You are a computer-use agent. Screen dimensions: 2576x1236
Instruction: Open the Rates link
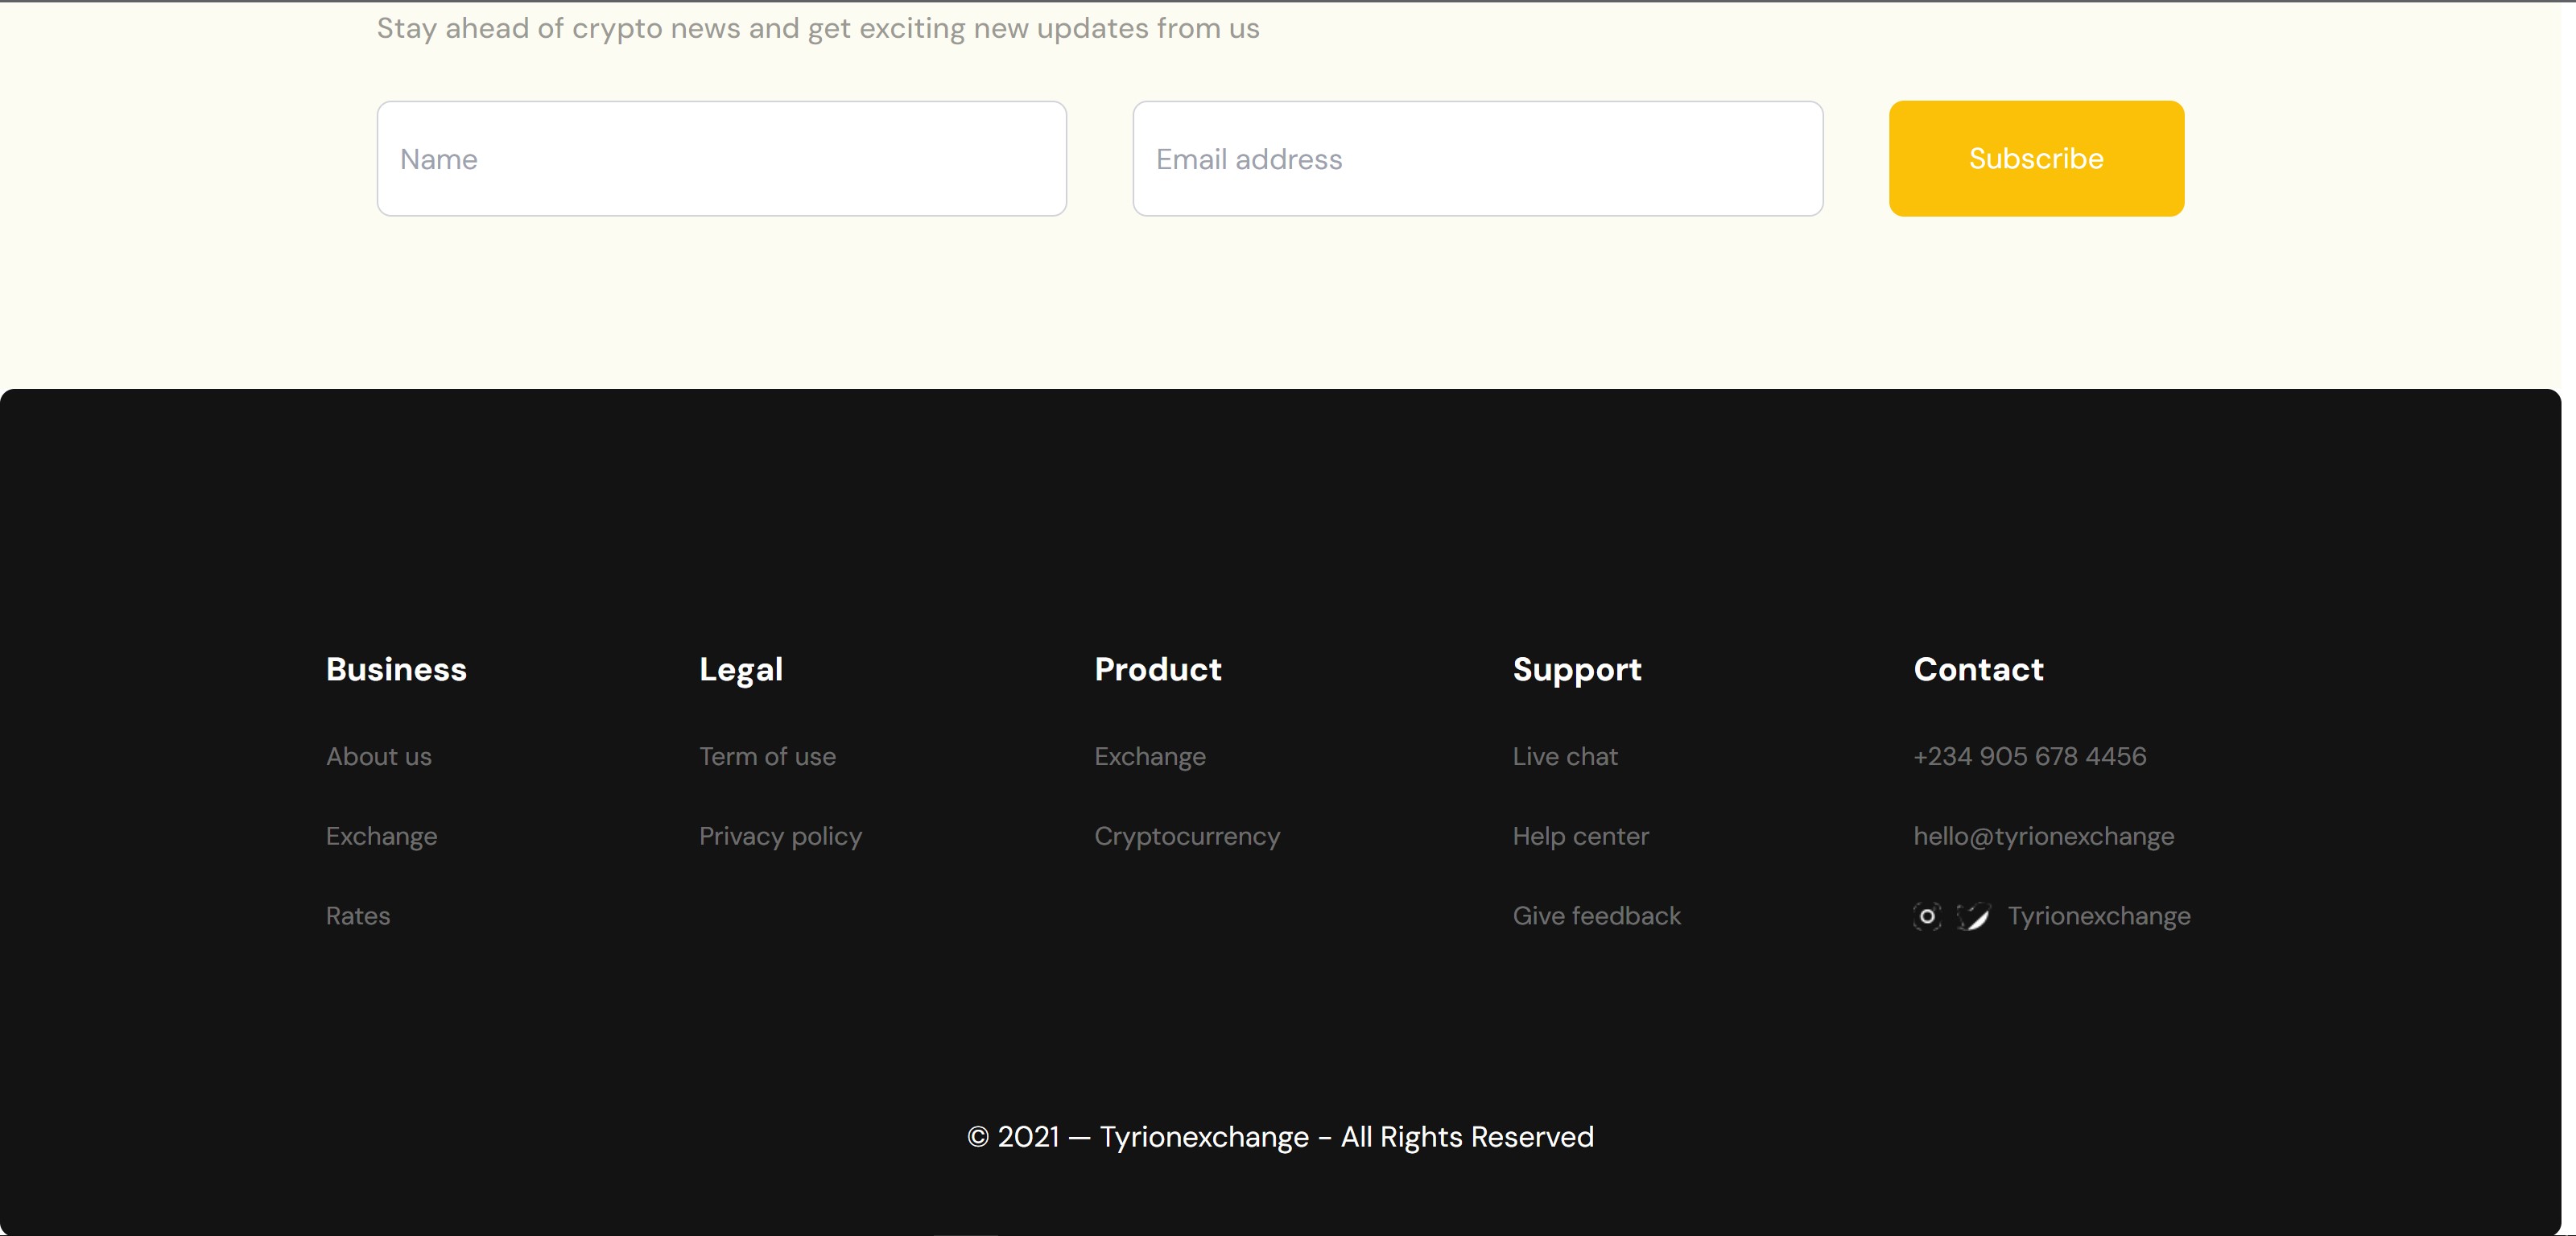[358, 916]
